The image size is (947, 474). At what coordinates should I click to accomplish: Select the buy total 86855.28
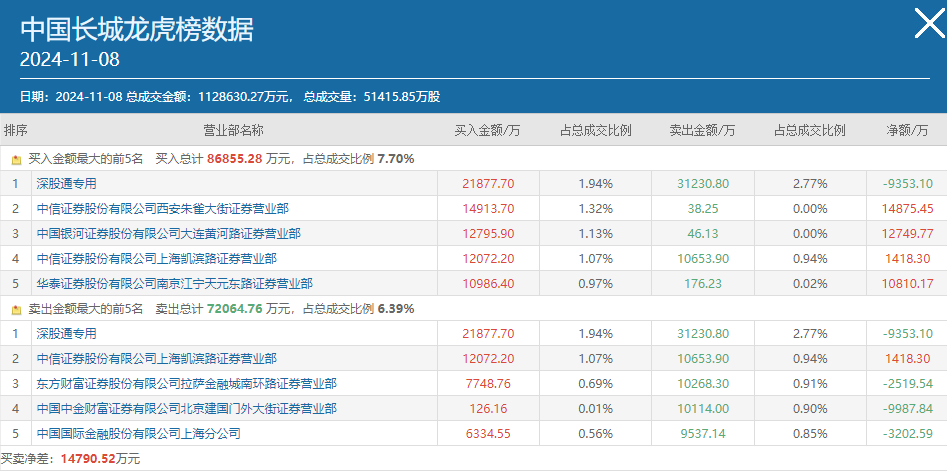pos(235,159)
